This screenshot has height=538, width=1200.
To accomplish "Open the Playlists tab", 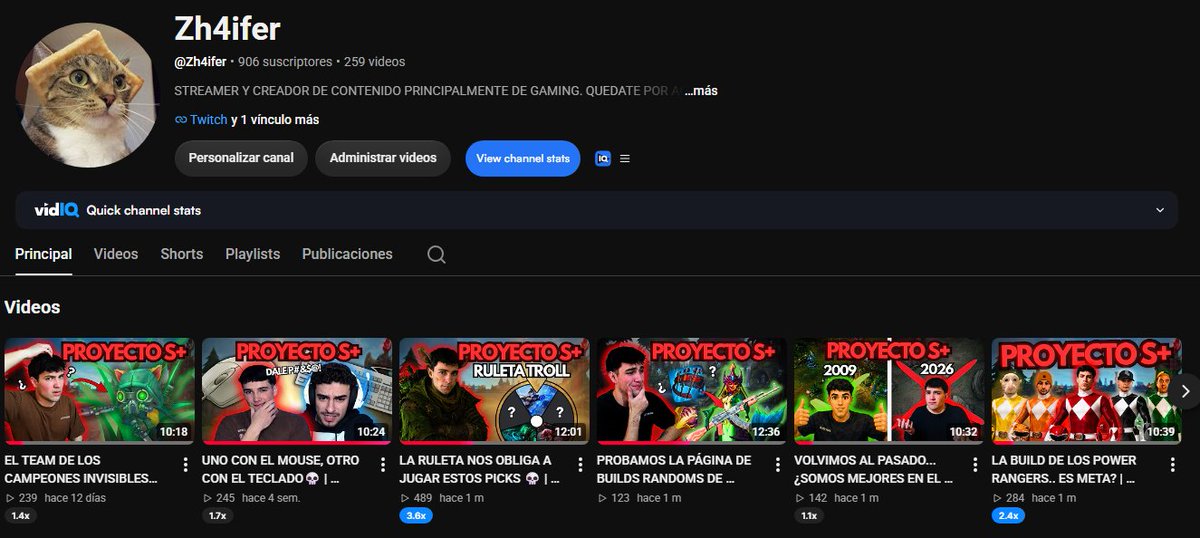I will point(253,254).
